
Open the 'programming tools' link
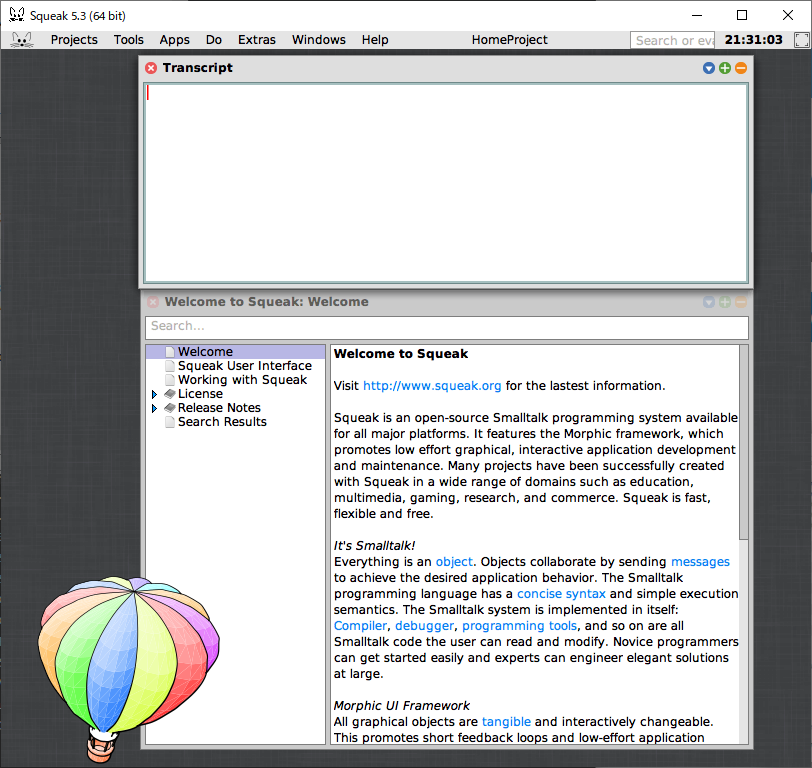click(x=519, y=626)
